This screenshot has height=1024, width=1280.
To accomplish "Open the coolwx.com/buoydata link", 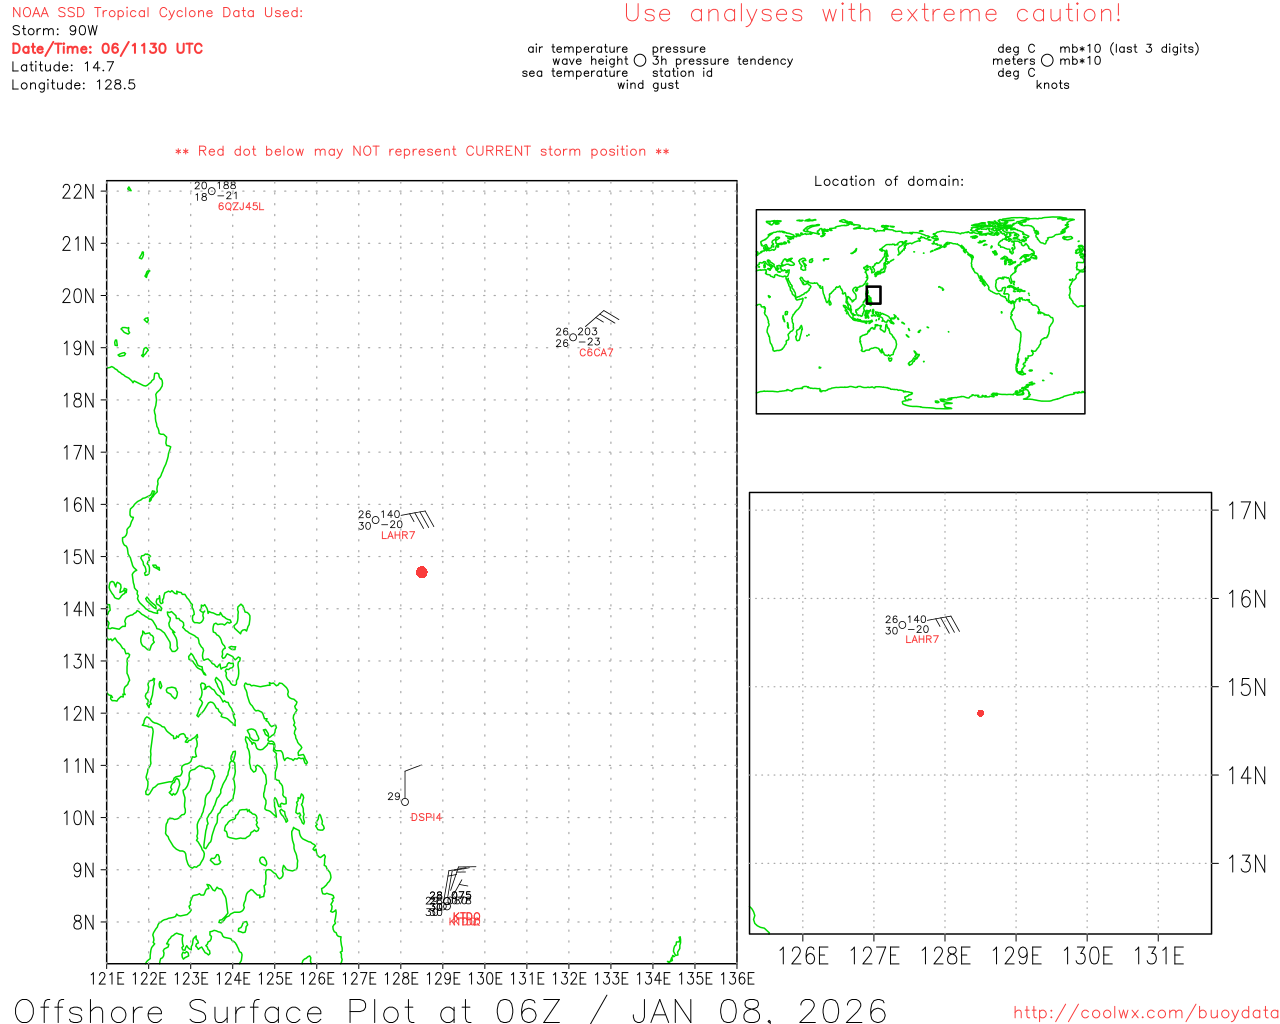I will pyautogui.click(x=1146, y=1013).
